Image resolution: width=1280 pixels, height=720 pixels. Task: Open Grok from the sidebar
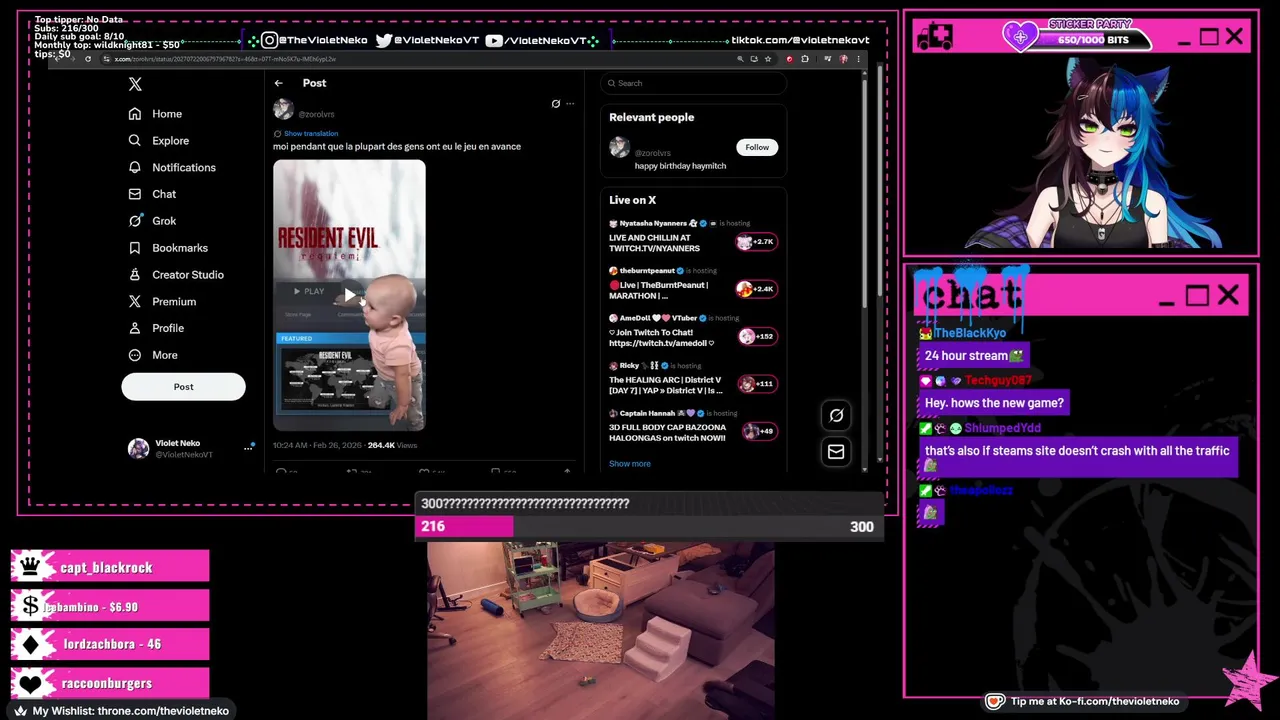click(x=152, y=221)
